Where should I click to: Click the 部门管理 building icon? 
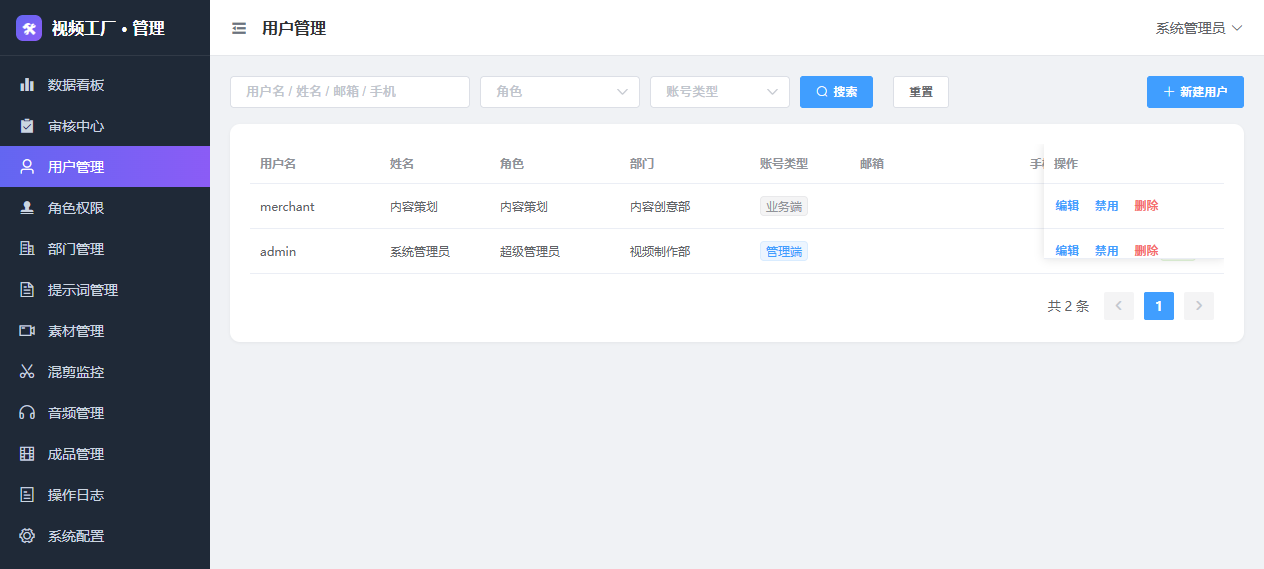tap(27, 249)
